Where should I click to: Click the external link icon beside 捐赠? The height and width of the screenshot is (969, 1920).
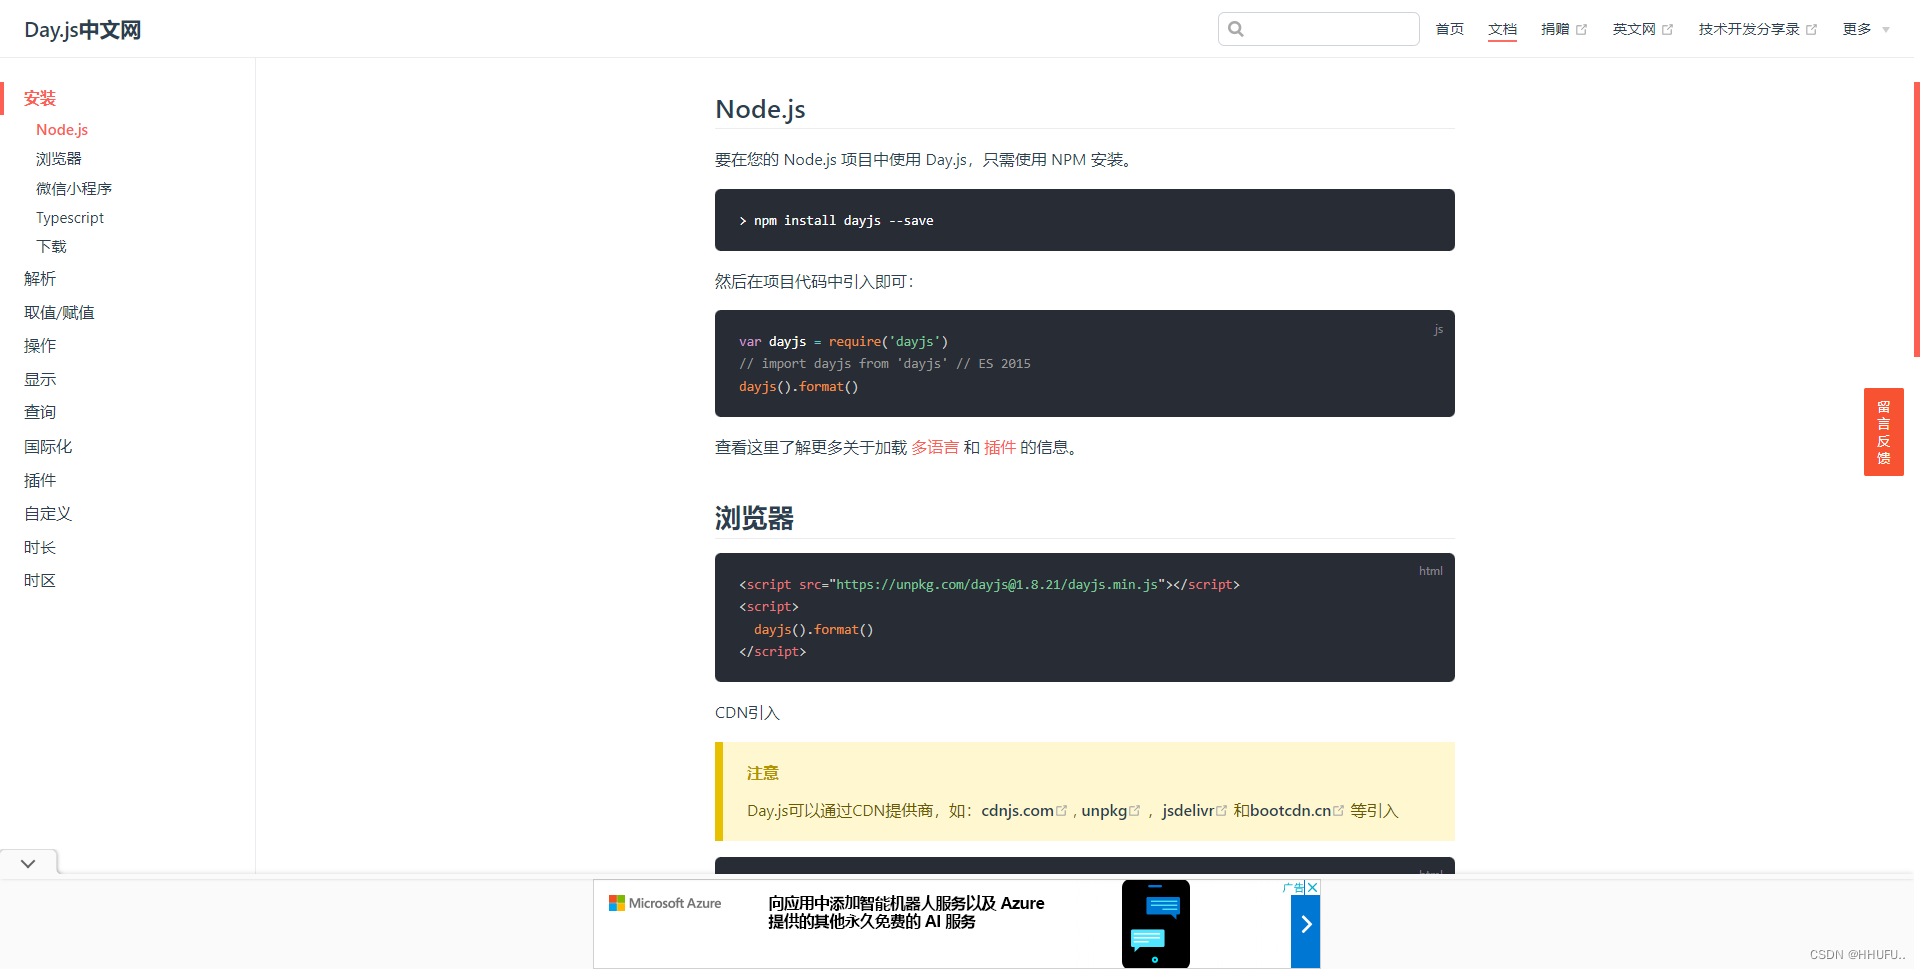tap(1581, 30)
